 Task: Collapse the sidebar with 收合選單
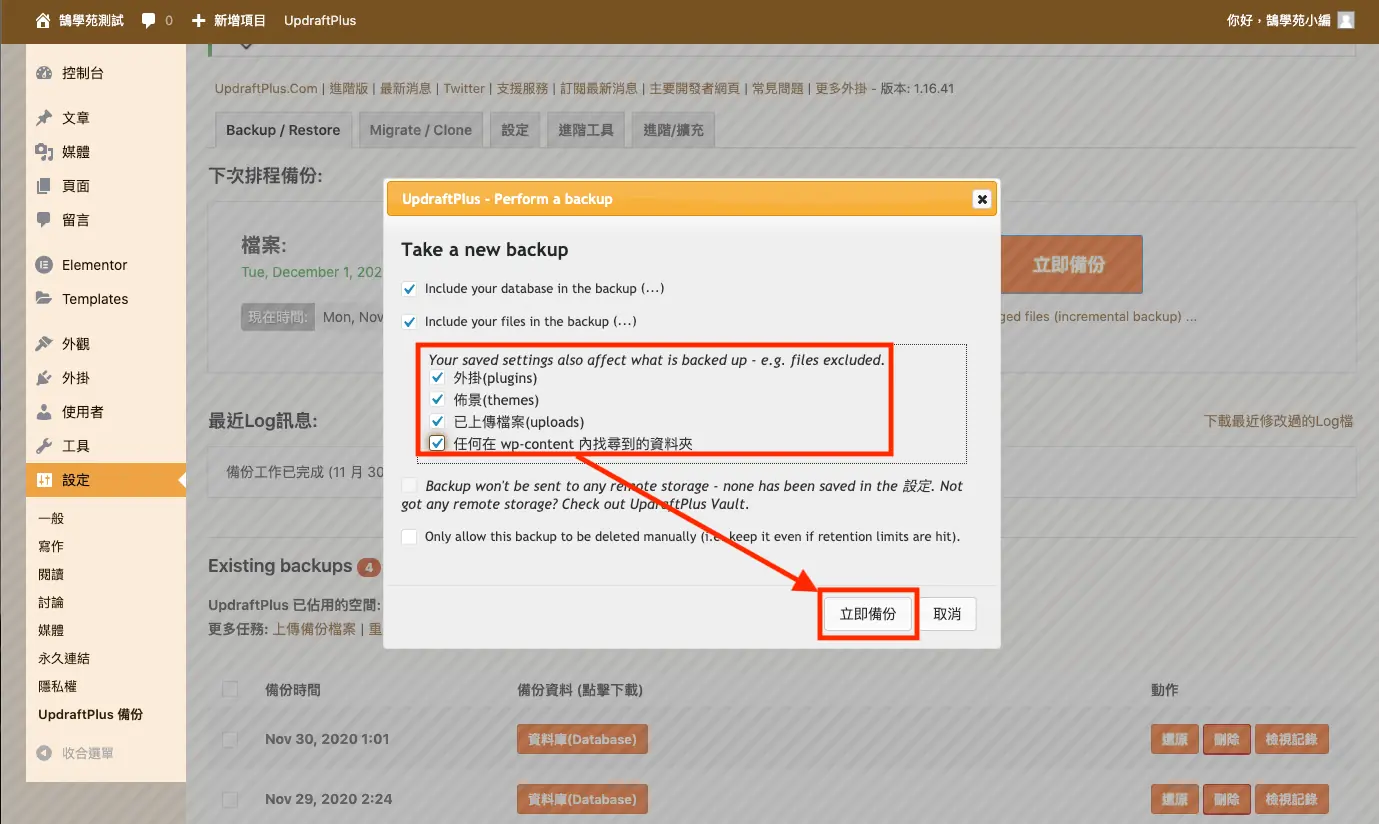pos(75,753)
